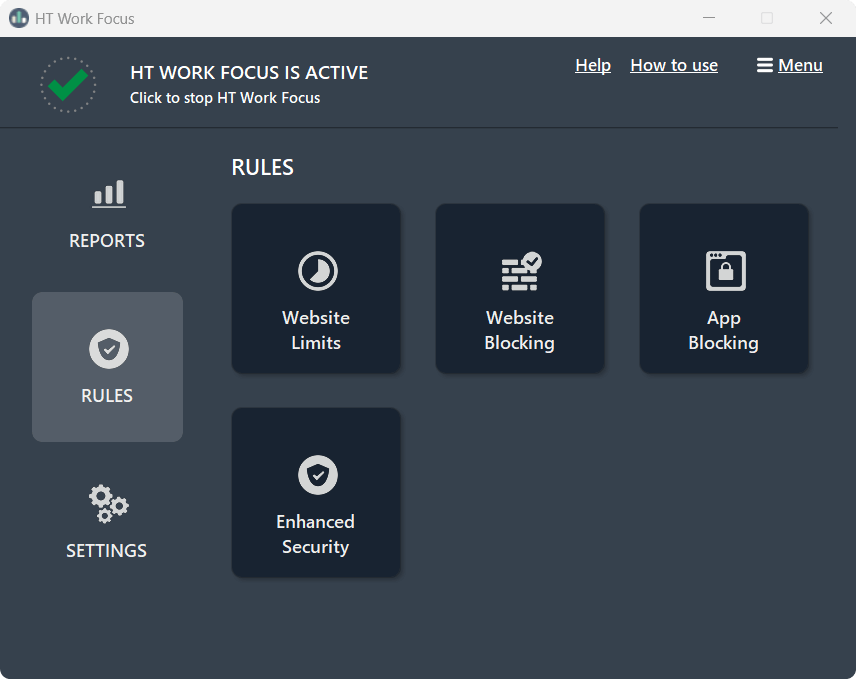
Task: Click the Settings gears icon
Action: coord(108,504)
